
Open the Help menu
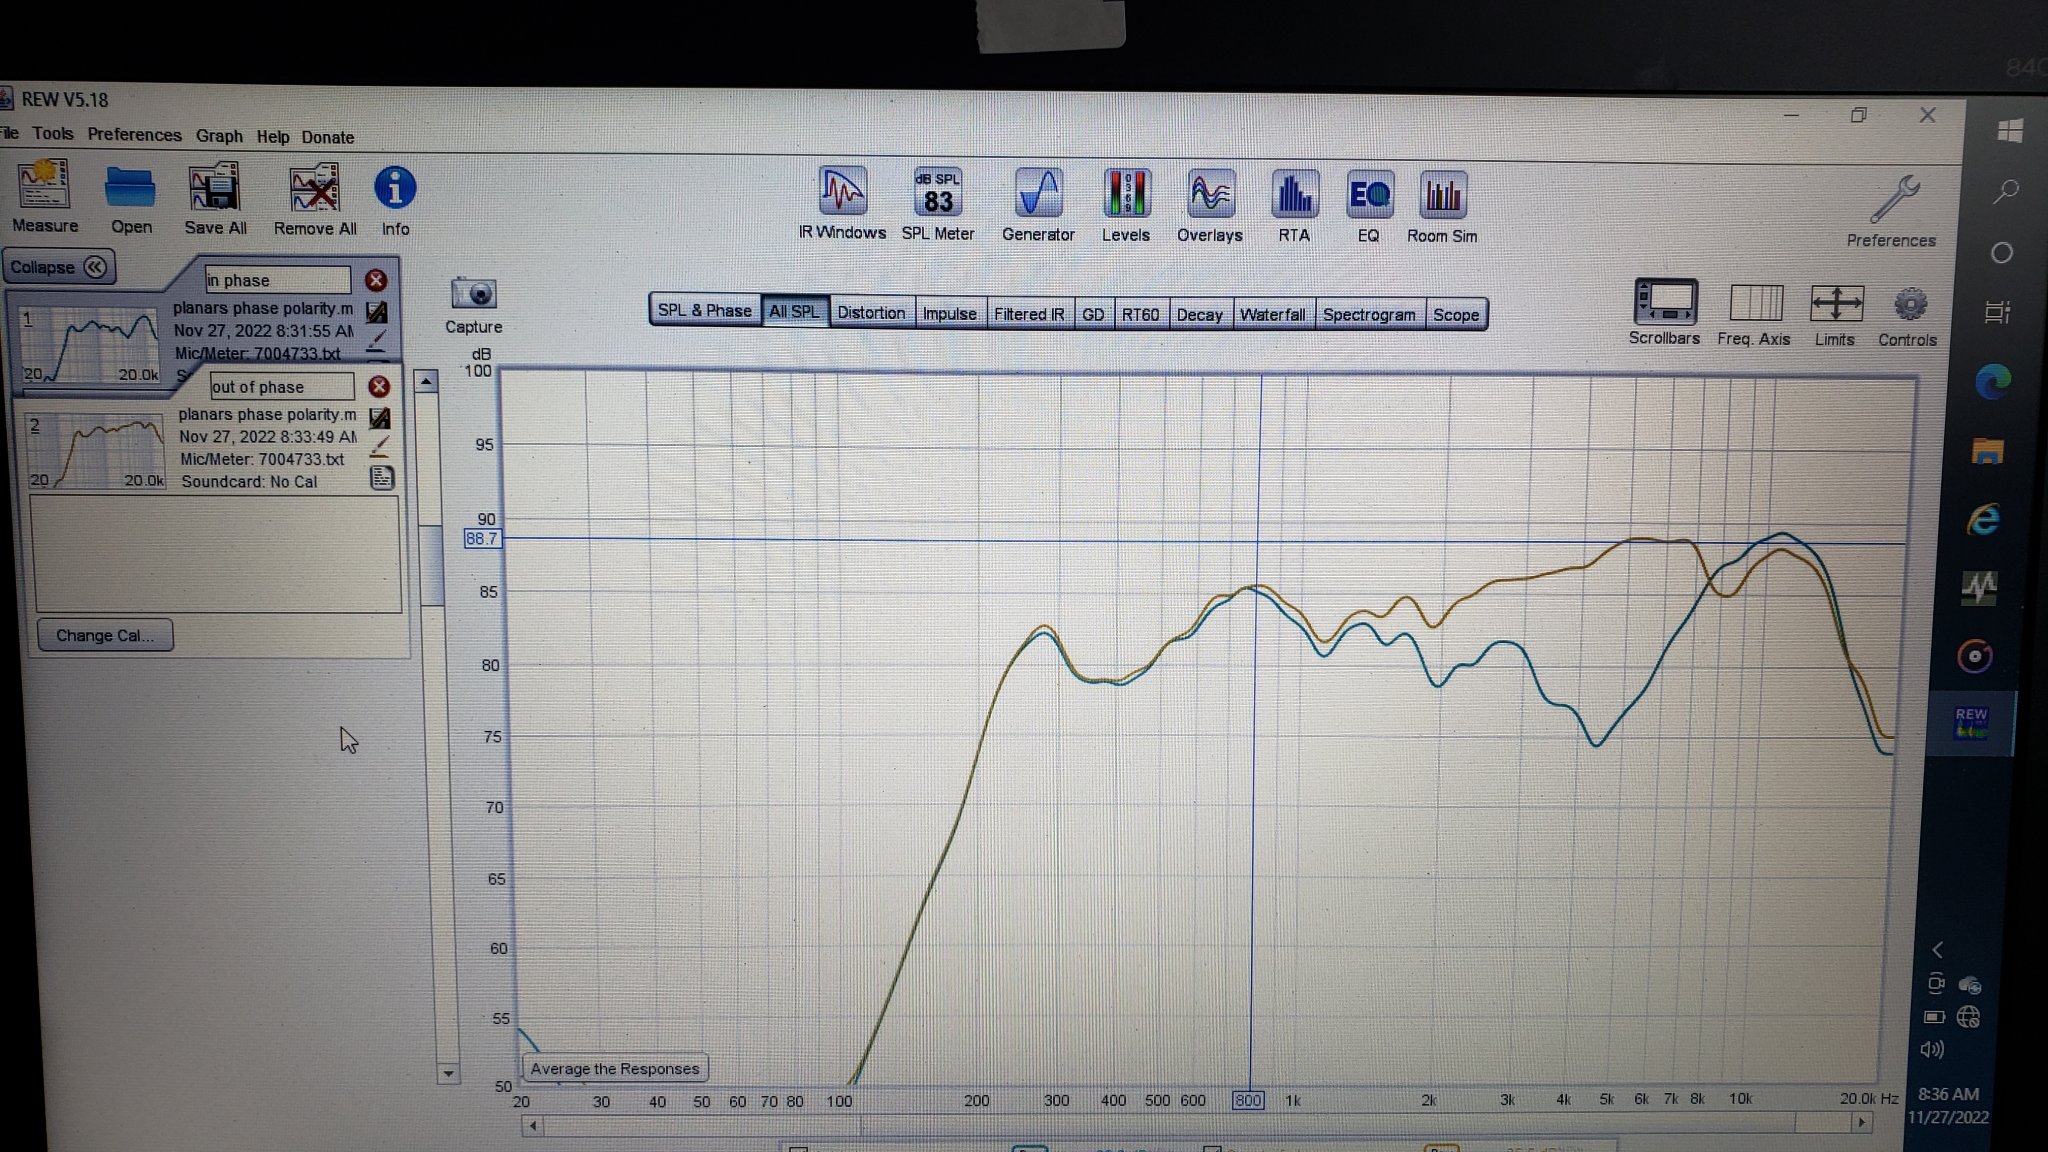[272, 137]
